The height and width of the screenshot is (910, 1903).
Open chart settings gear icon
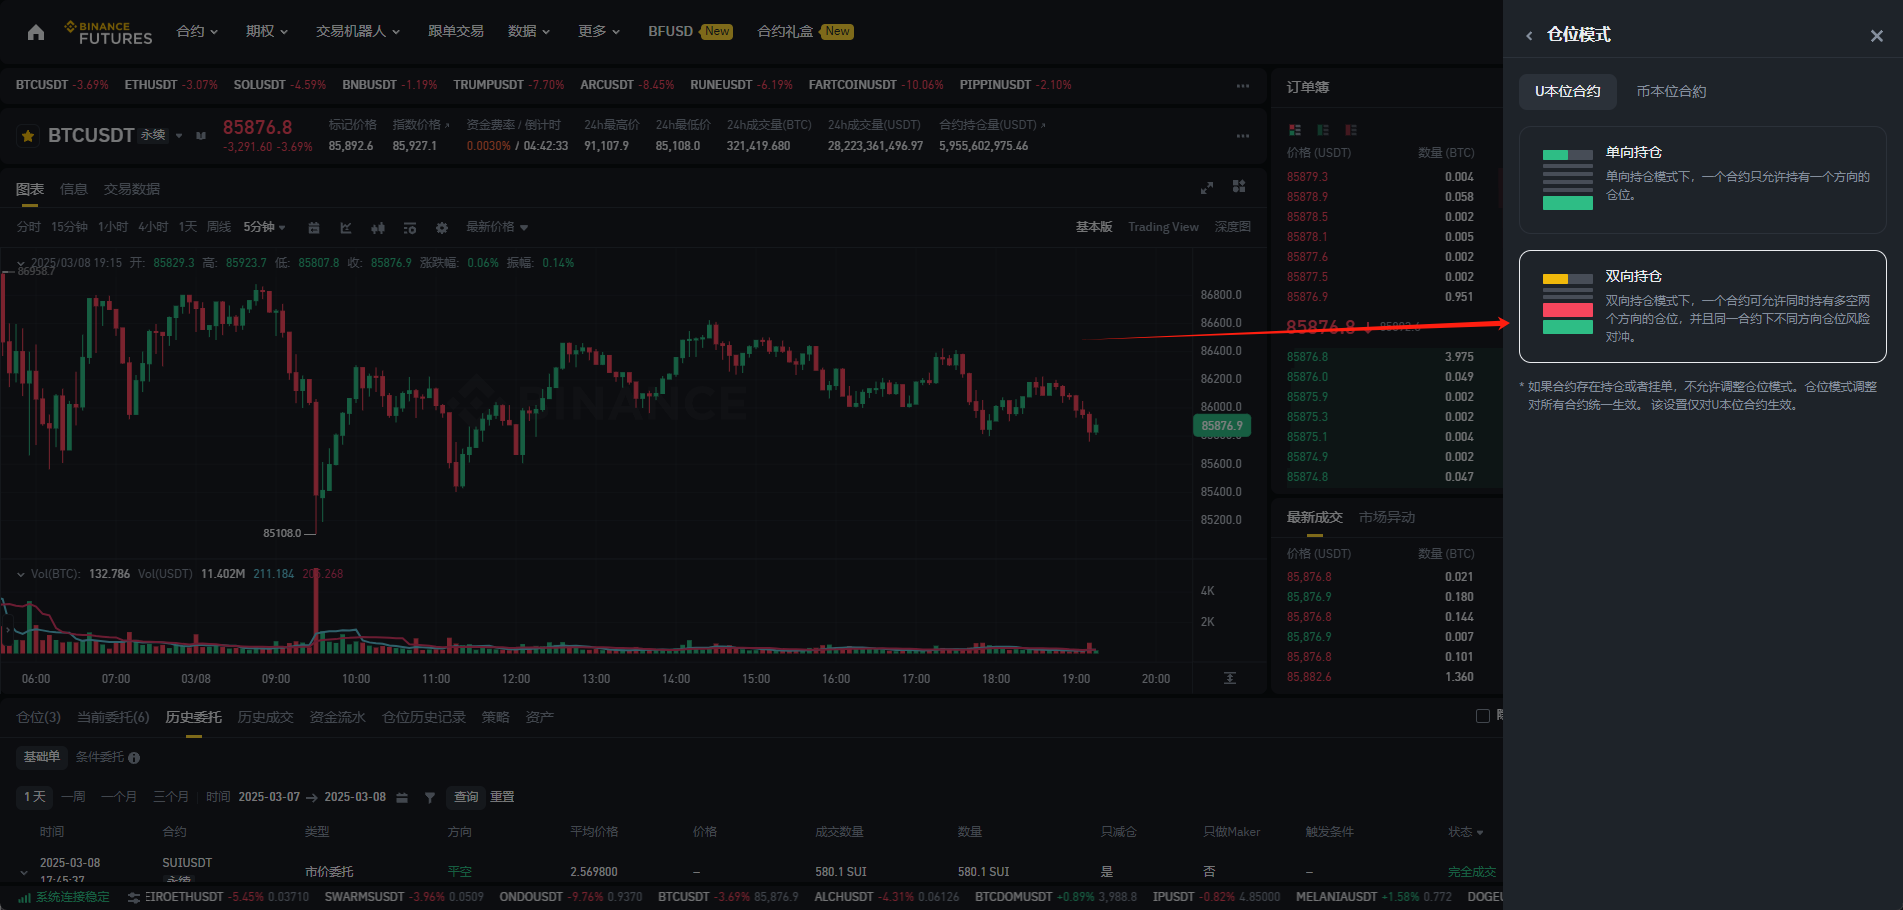click(442, 228)
